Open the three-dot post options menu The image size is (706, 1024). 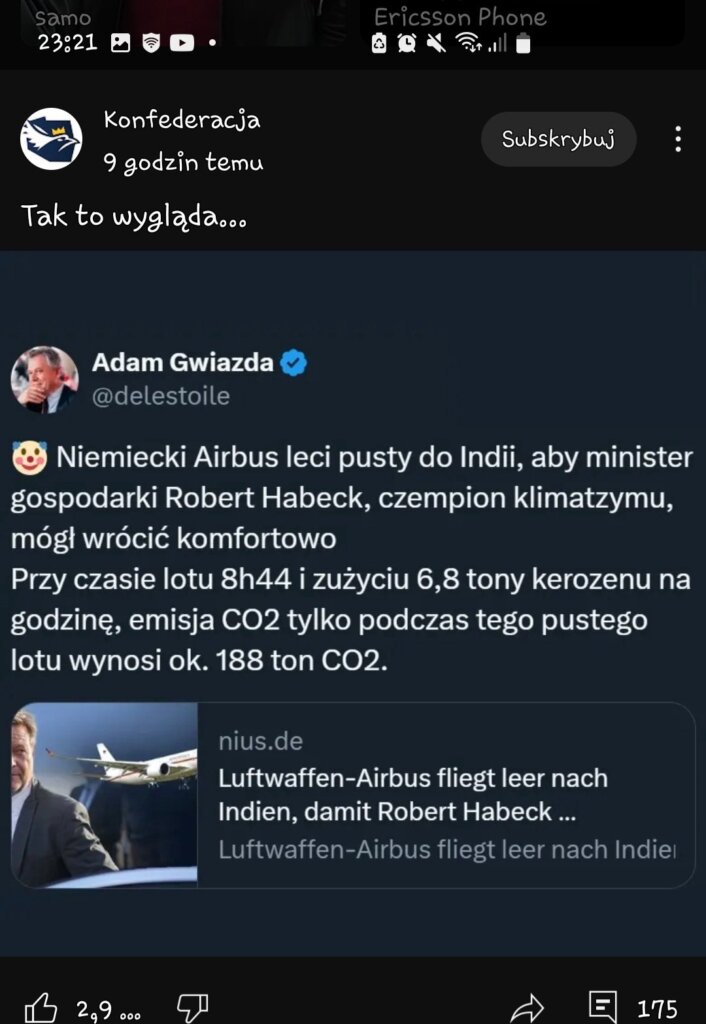pyautogui.click(x=678, y=139)
